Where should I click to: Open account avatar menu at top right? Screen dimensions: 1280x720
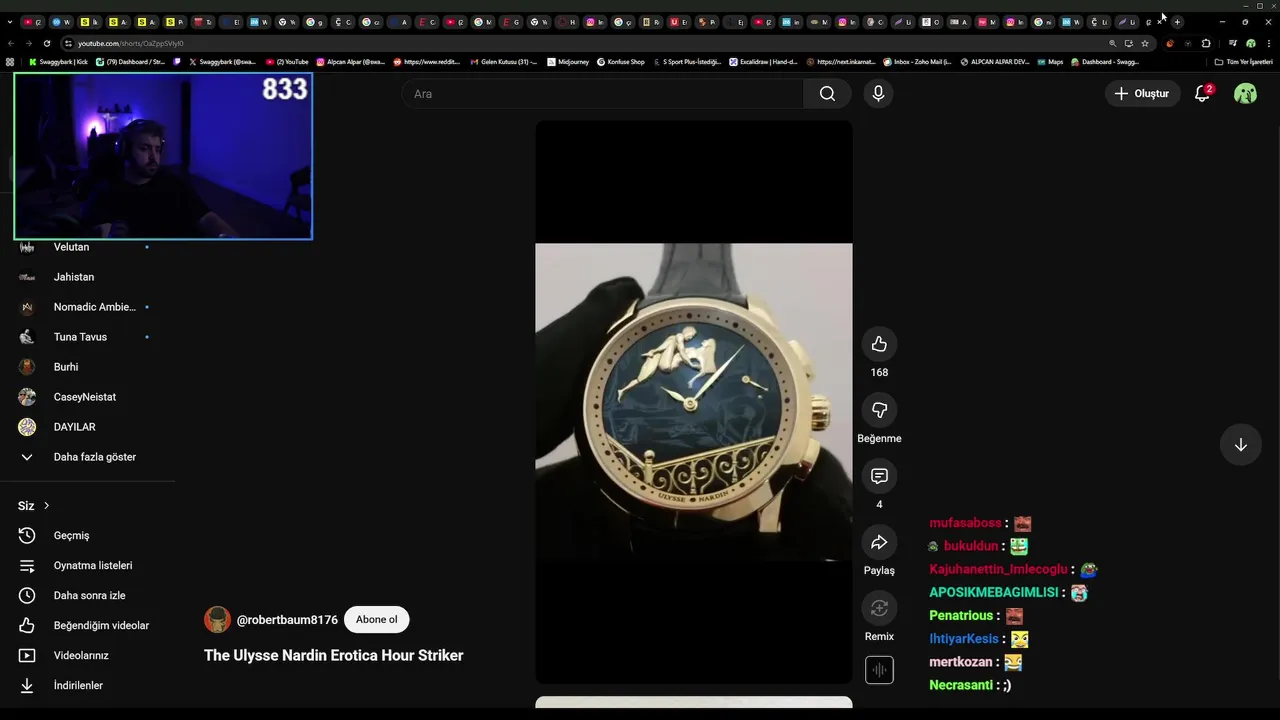pos(1245,93)
